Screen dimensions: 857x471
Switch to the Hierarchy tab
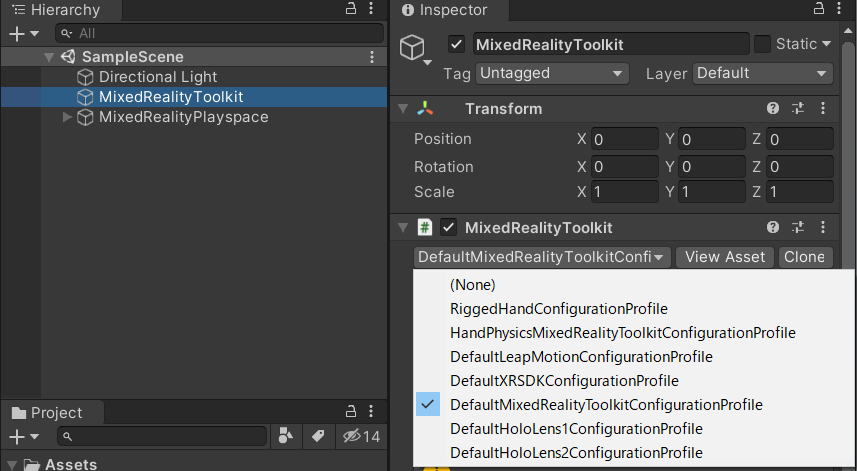point(60,10)
